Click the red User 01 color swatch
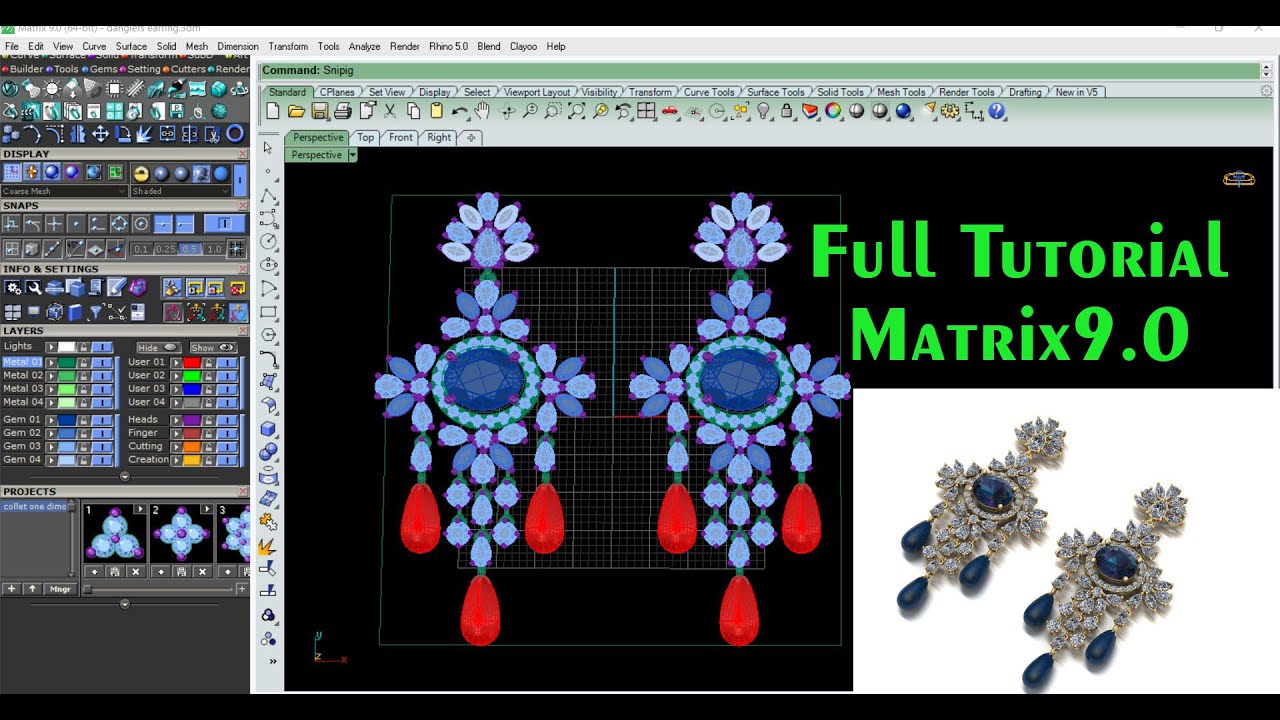 click(x=192, y=362)
